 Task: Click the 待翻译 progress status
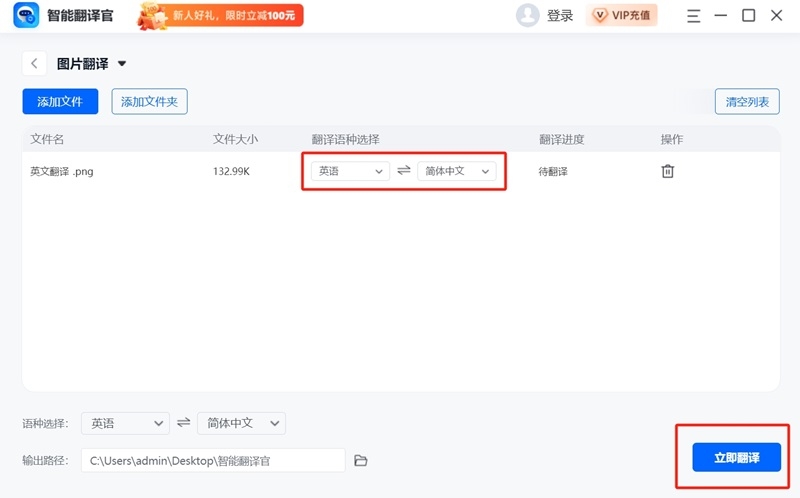[x=553, y=171]
